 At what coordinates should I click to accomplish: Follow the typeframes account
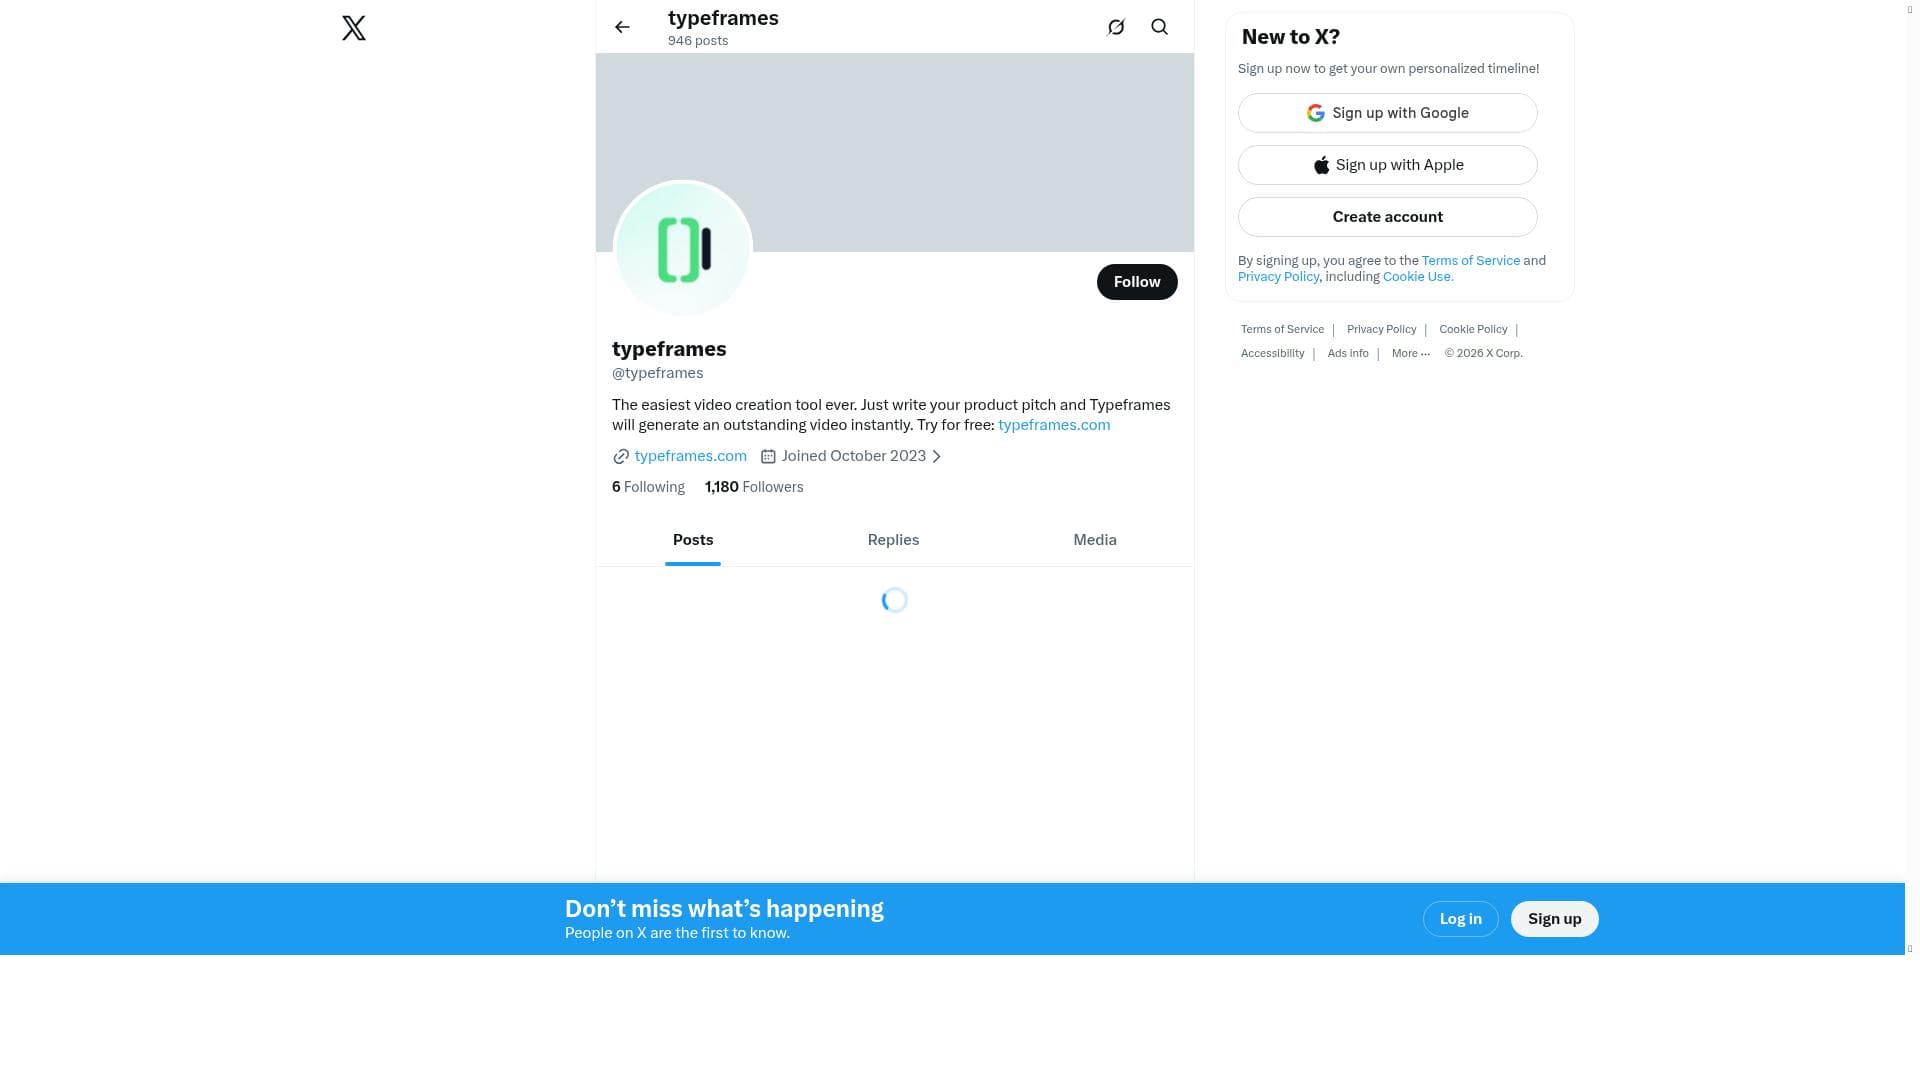(x=1136, y=282)
